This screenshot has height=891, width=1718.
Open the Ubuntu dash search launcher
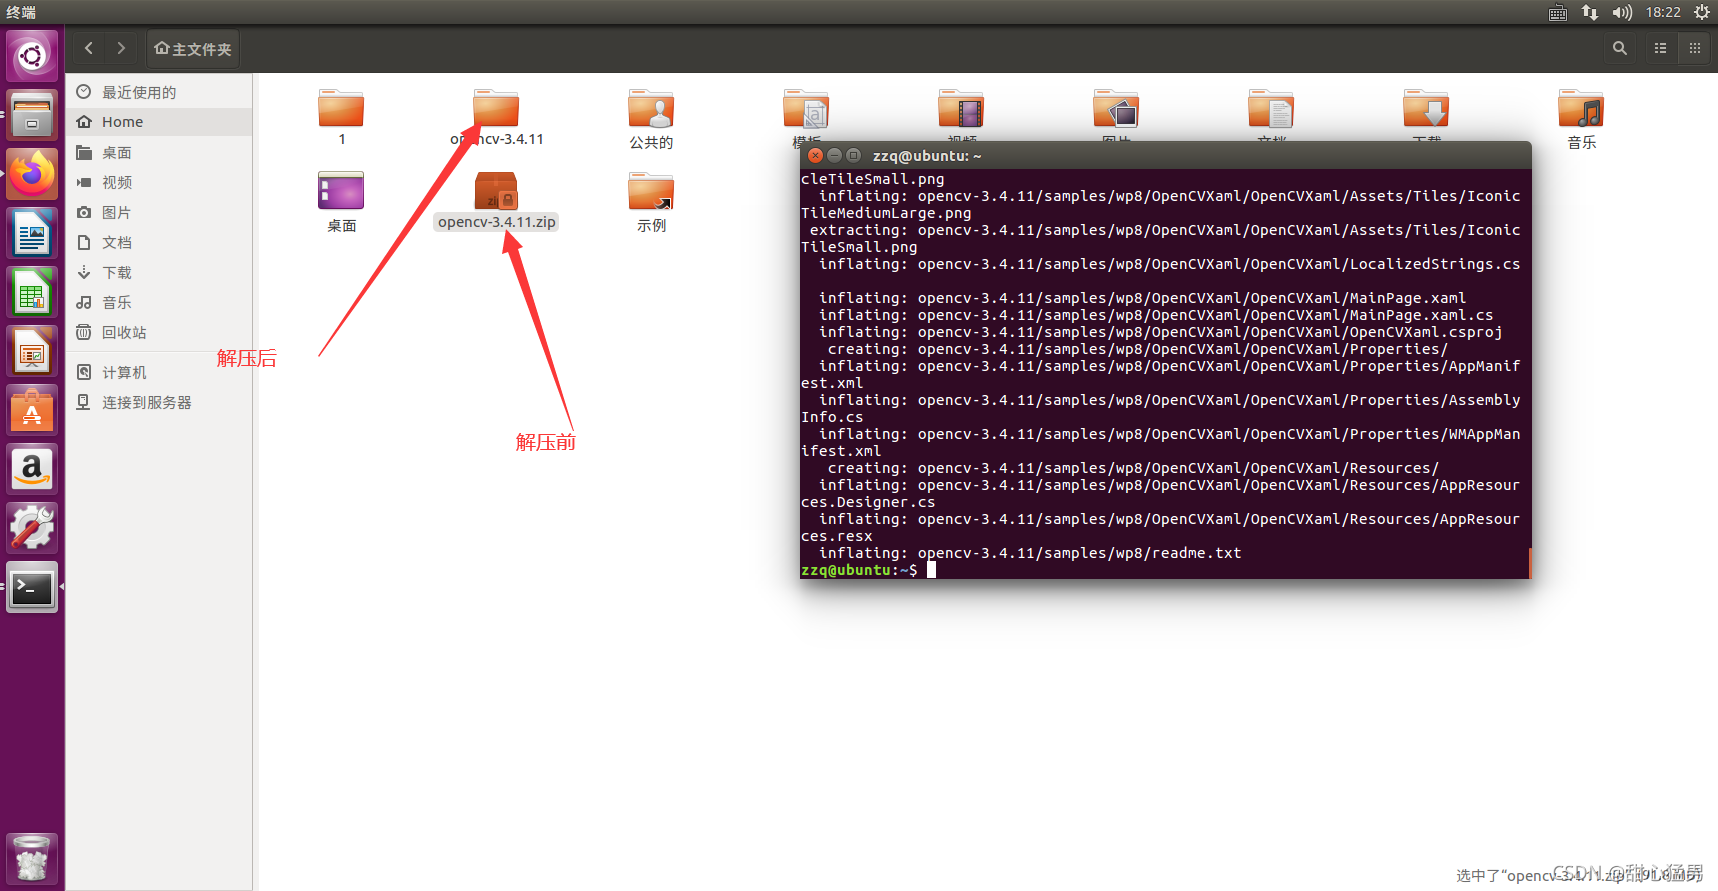coord(32,56)
